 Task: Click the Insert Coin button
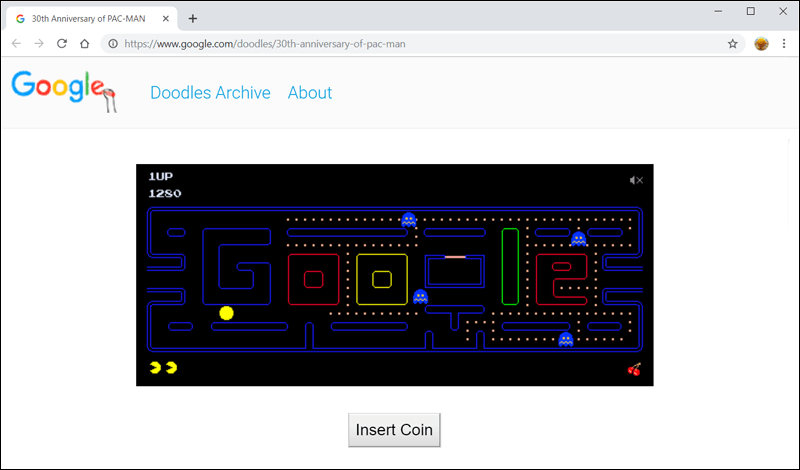pyautogui.click(x=394, y=430)
